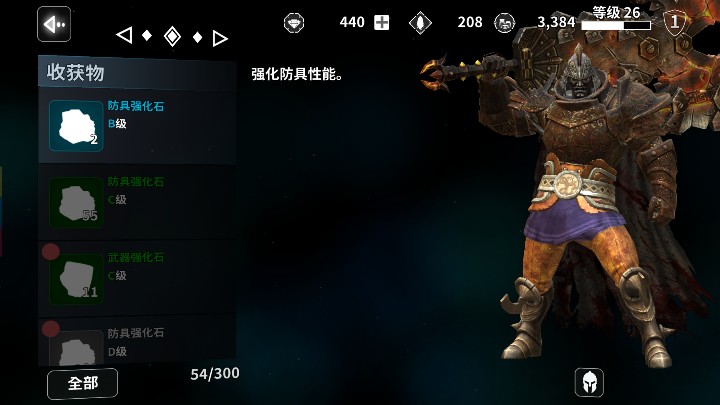Select the small diamond indicator right of center
This screenshot has width=720, height=405.
click(197, 37)
